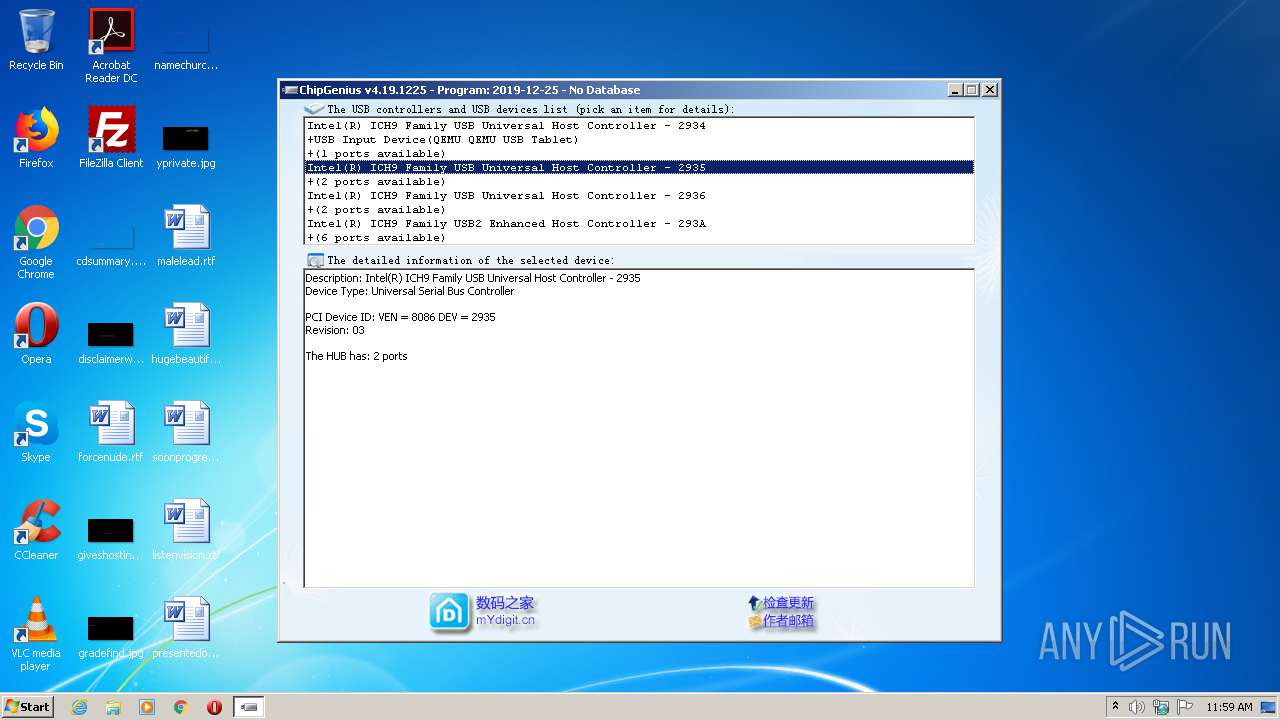Screen dimensions: 1280x720
Task: Select ICH9 USB Universal Host Controller 2936
Action: coord(639,196)
